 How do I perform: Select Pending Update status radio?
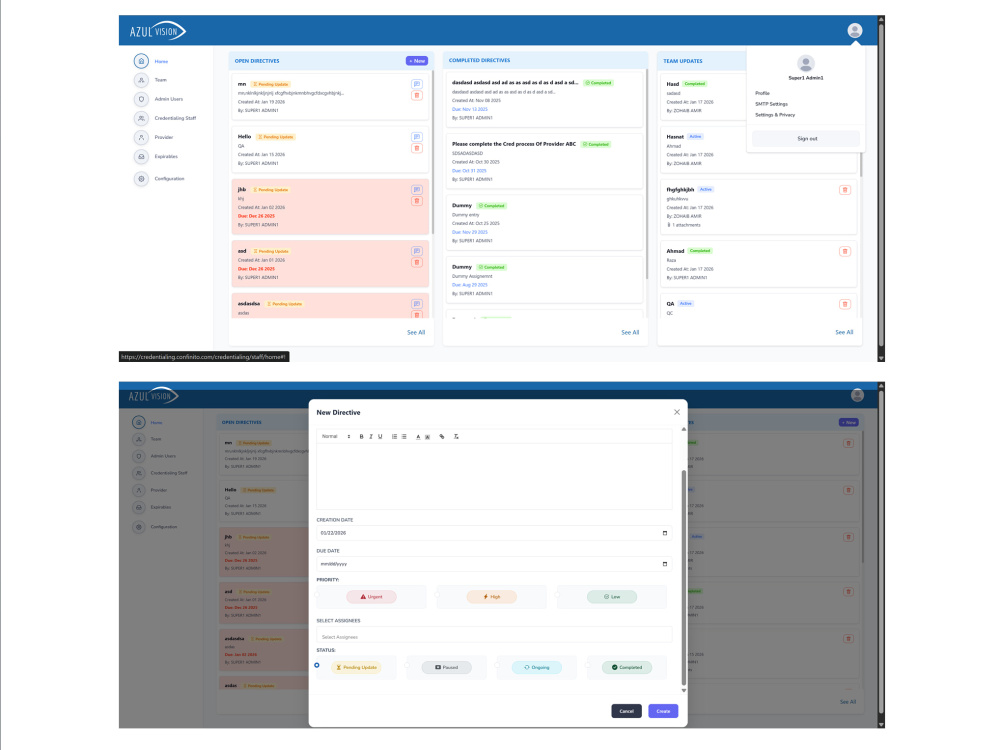[x=317, y=665]
